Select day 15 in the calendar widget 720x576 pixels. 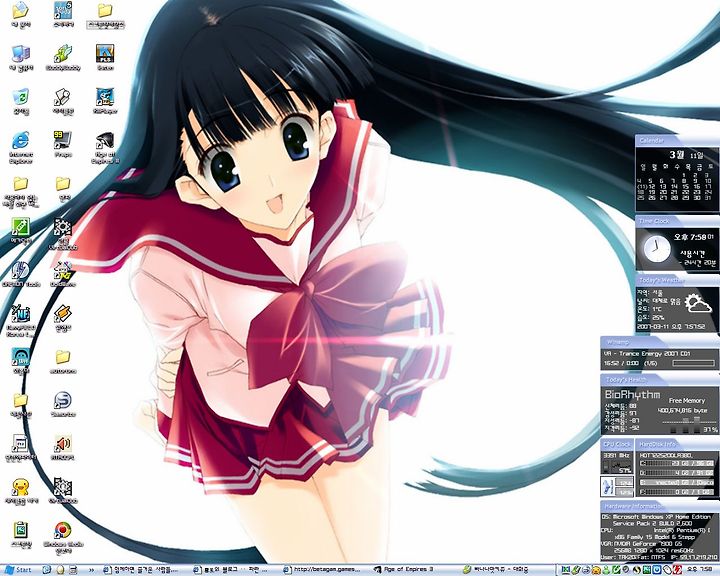pyautogui.click(x=686, y=187)
